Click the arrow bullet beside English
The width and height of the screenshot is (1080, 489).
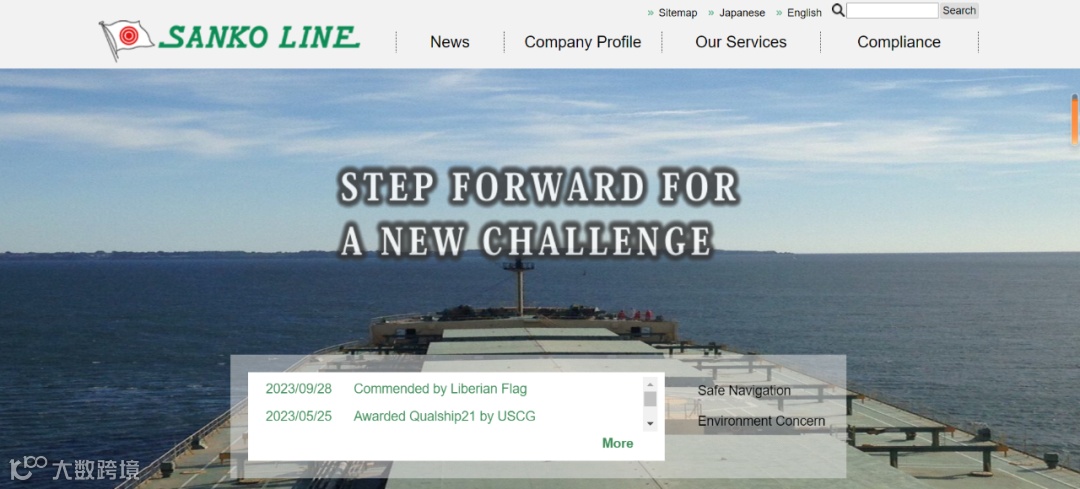pyautogui.click(x=780, y=12)
